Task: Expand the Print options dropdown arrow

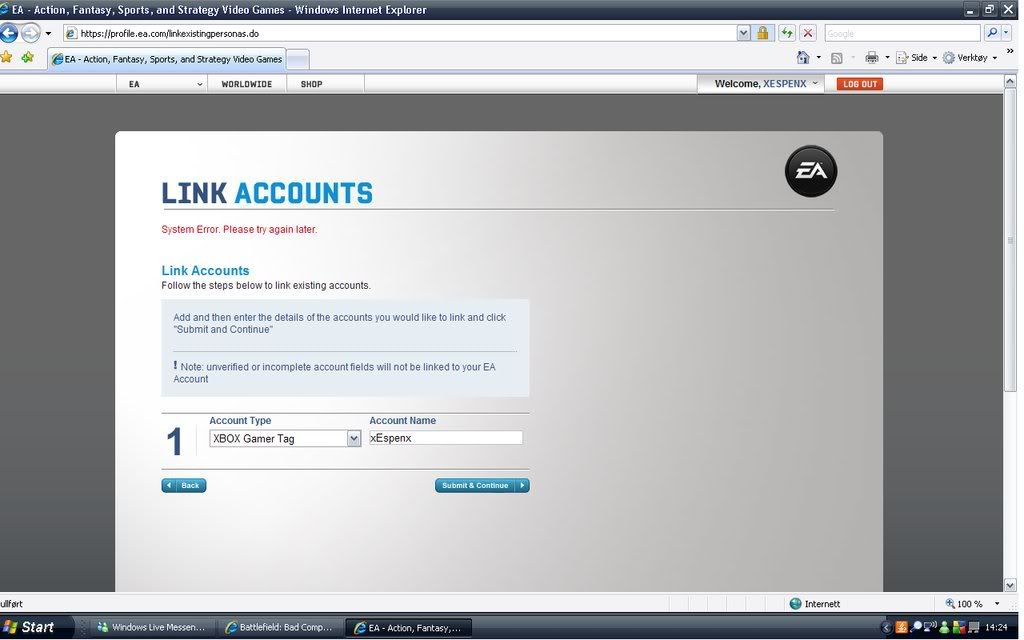Action: (x=887, y=57)
